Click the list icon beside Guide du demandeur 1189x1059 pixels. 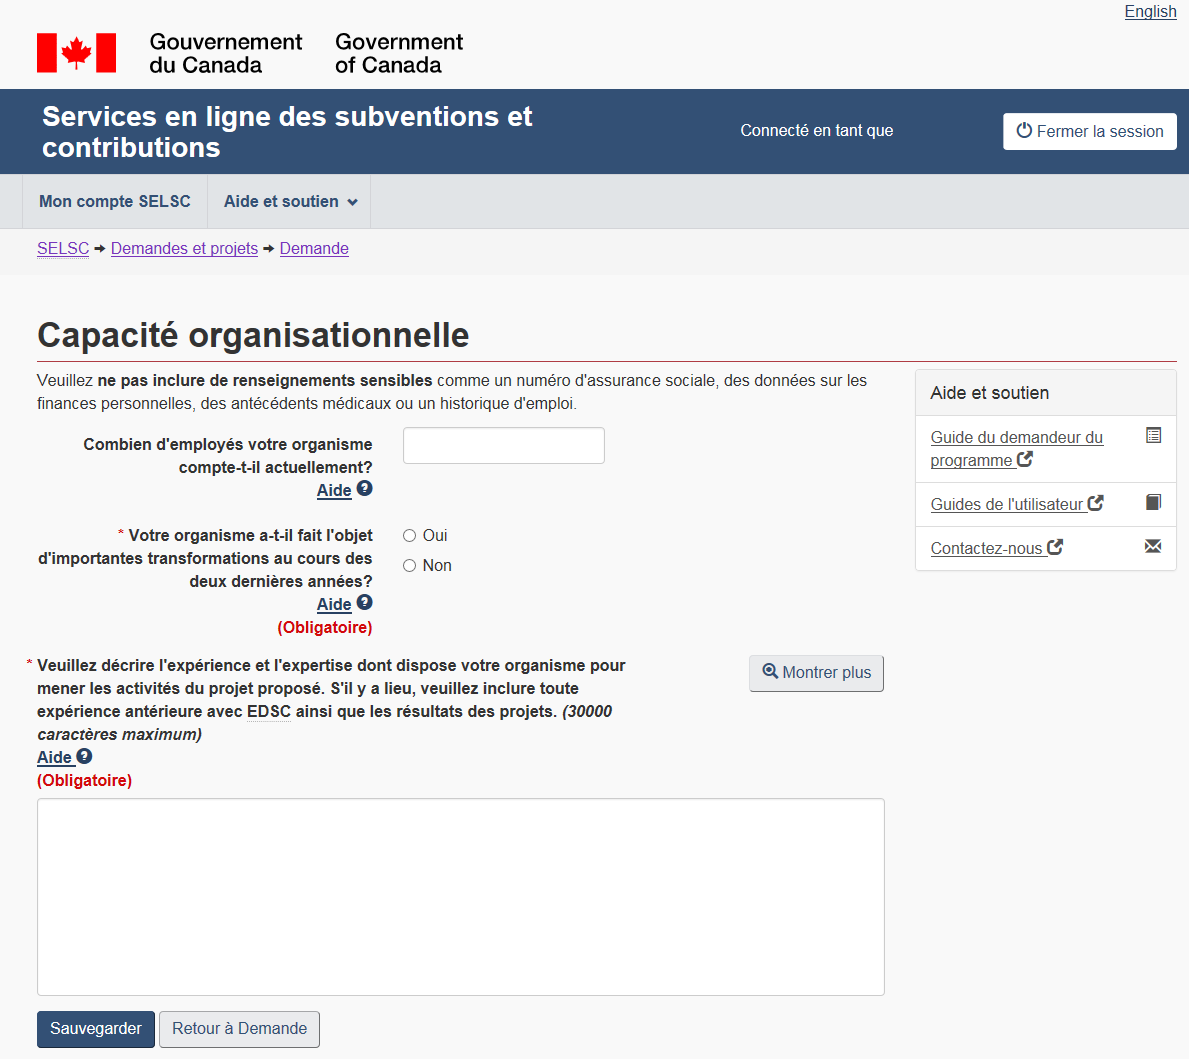point(1153,436)
